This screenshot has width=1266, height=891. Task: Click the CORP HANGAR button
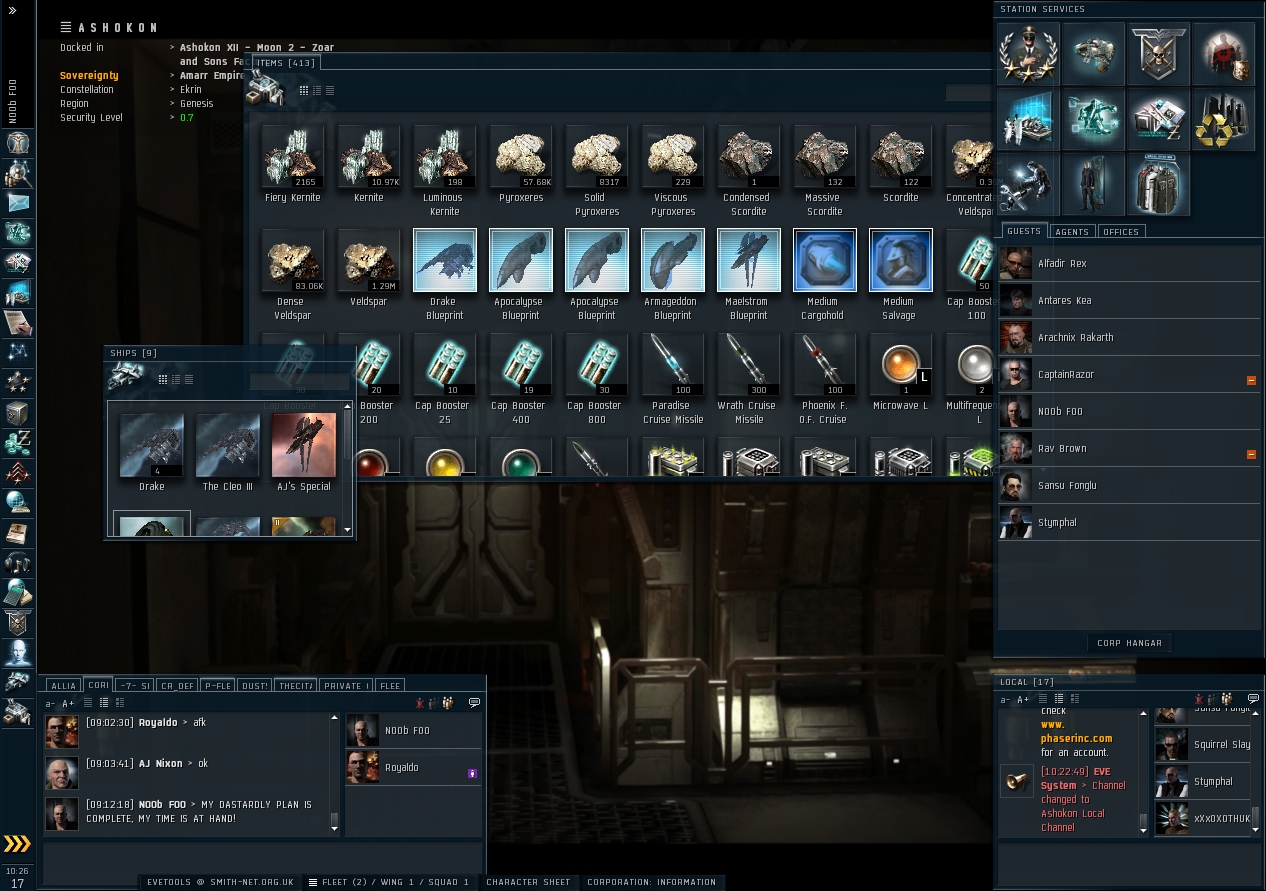pos(1129,643)
